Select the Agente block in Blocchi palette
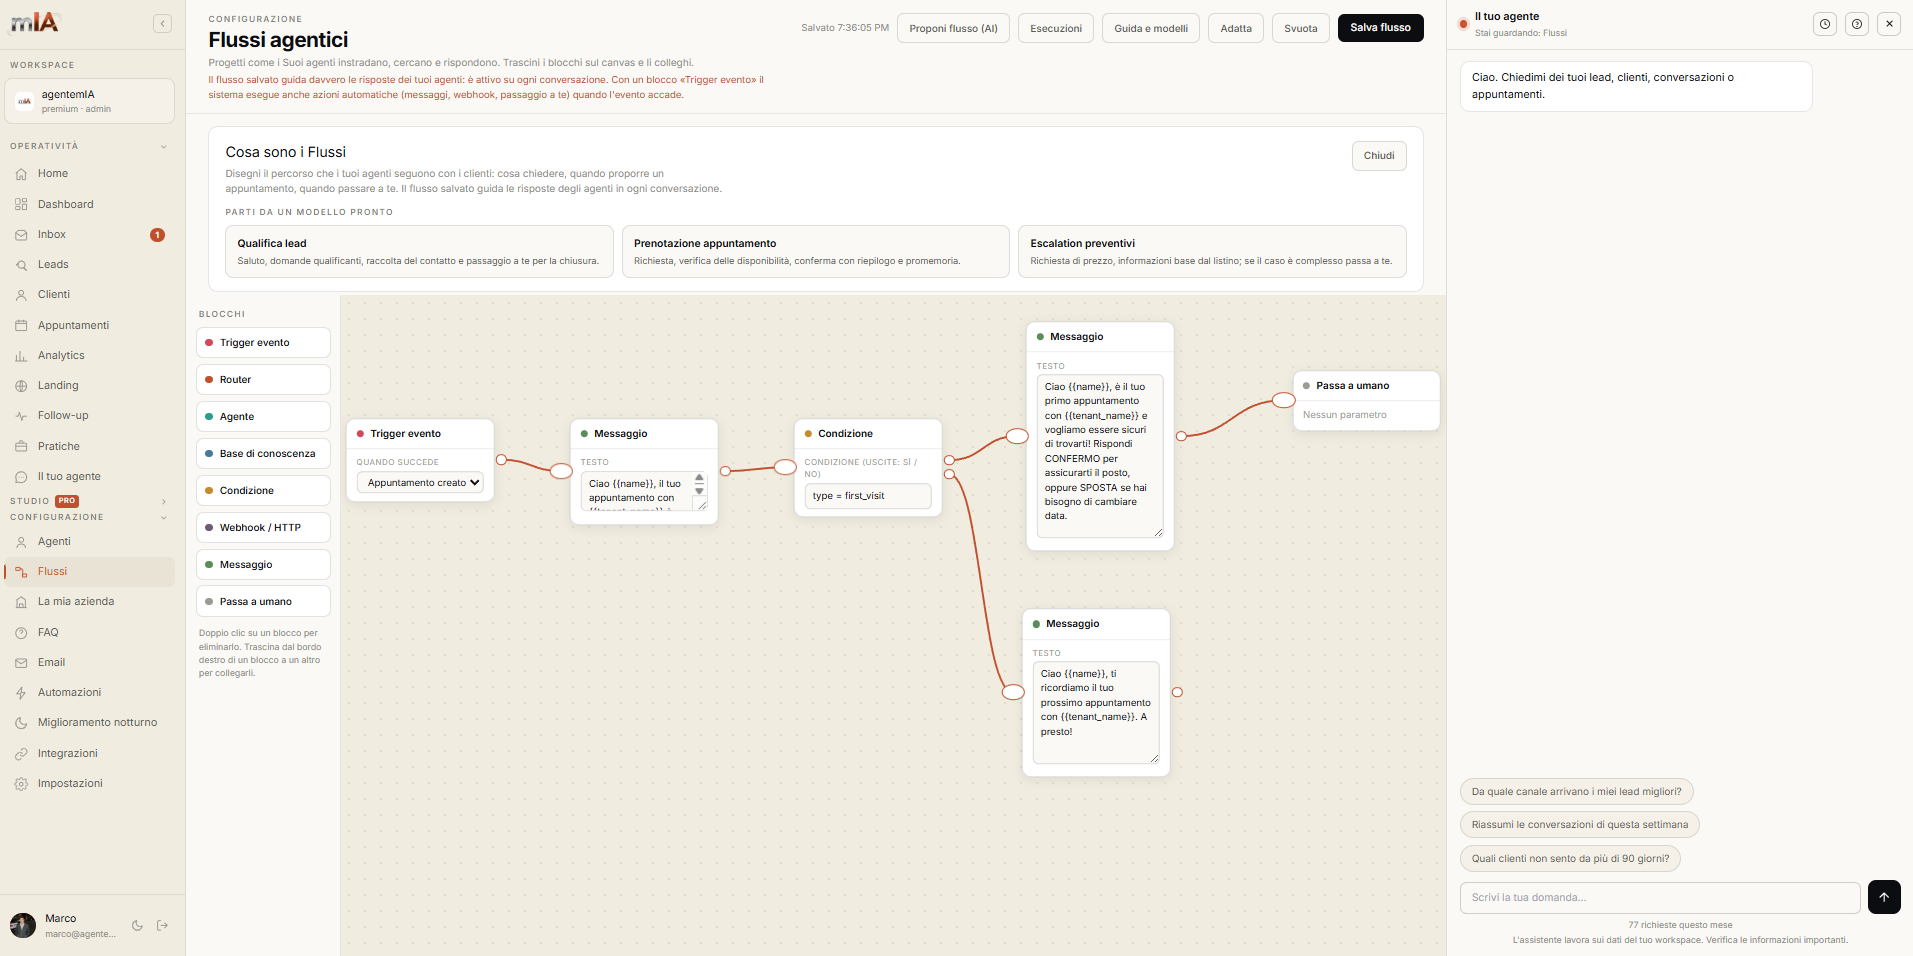This screenshot has width=1913, height=956. tap(263, 417)
